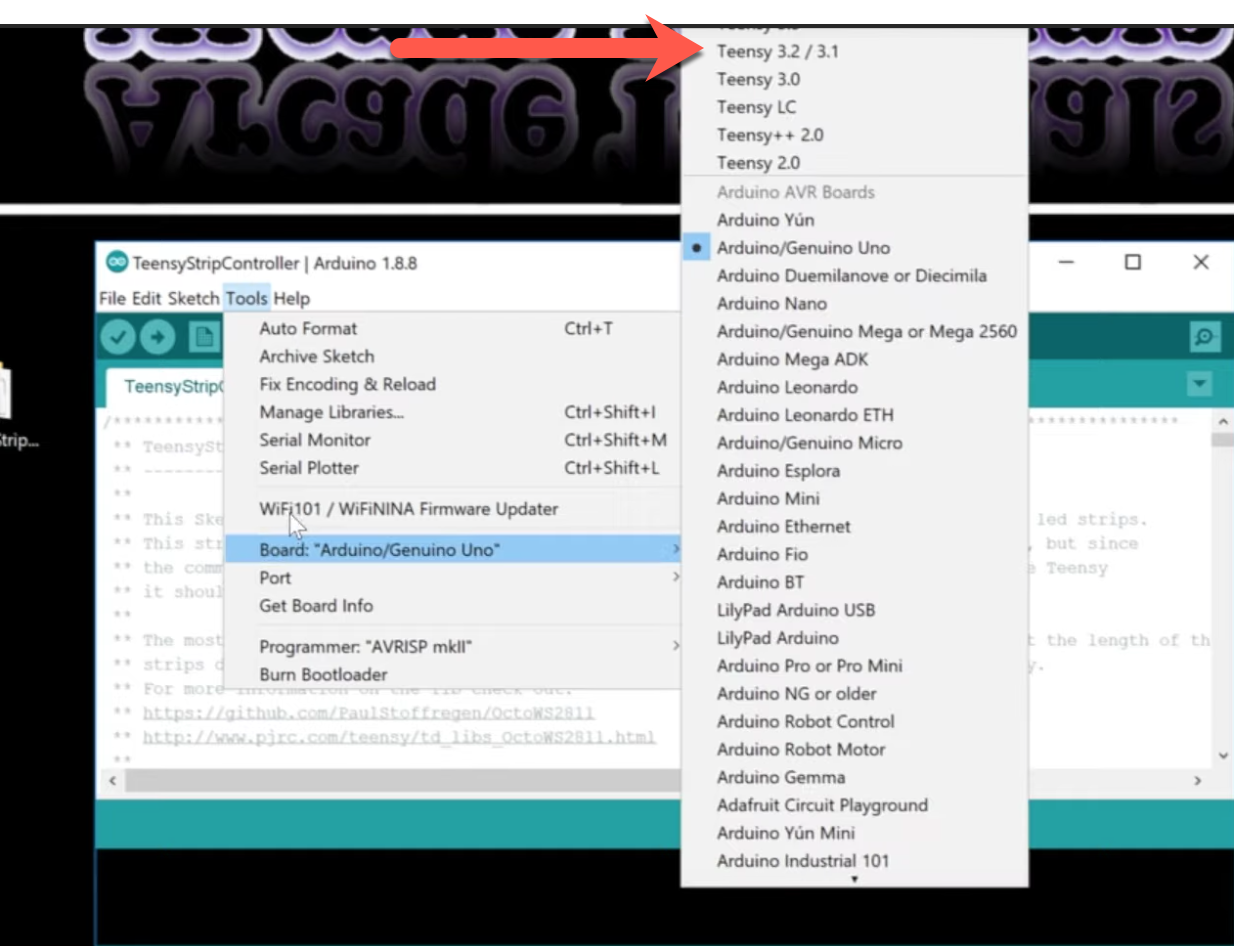Screen dimensions: 1234x946
Task: Open the File menu
Action: tap(112, 298)
